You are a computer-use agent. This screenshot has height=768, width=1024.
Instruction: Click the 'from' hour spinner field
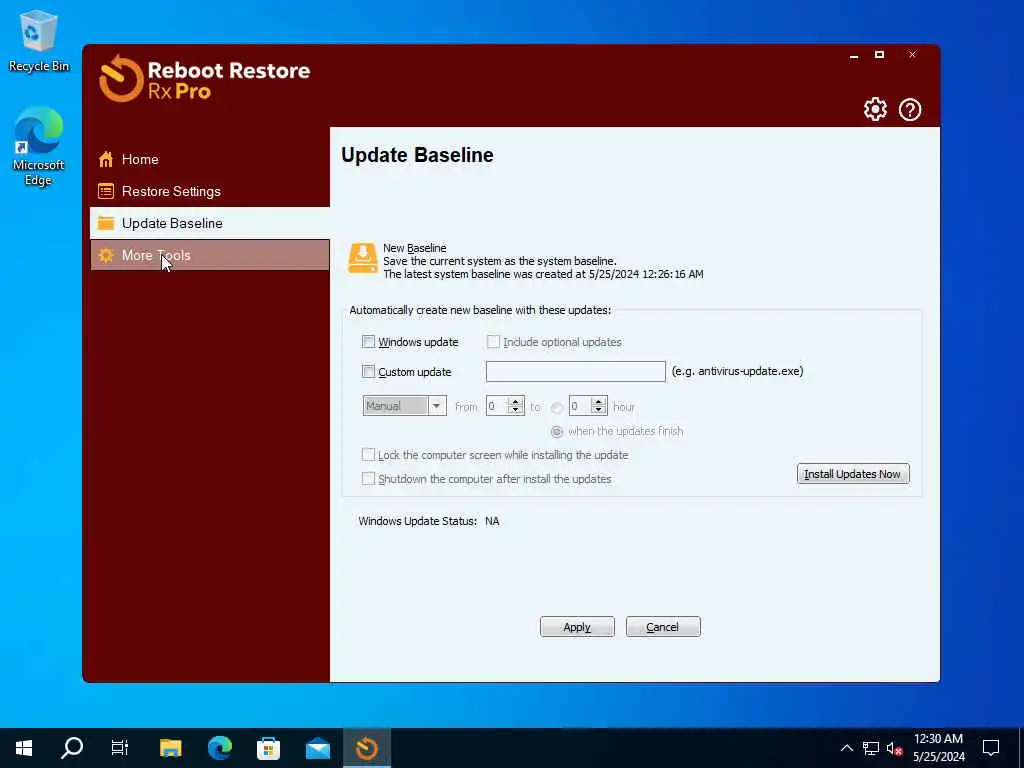coord(505,406)
